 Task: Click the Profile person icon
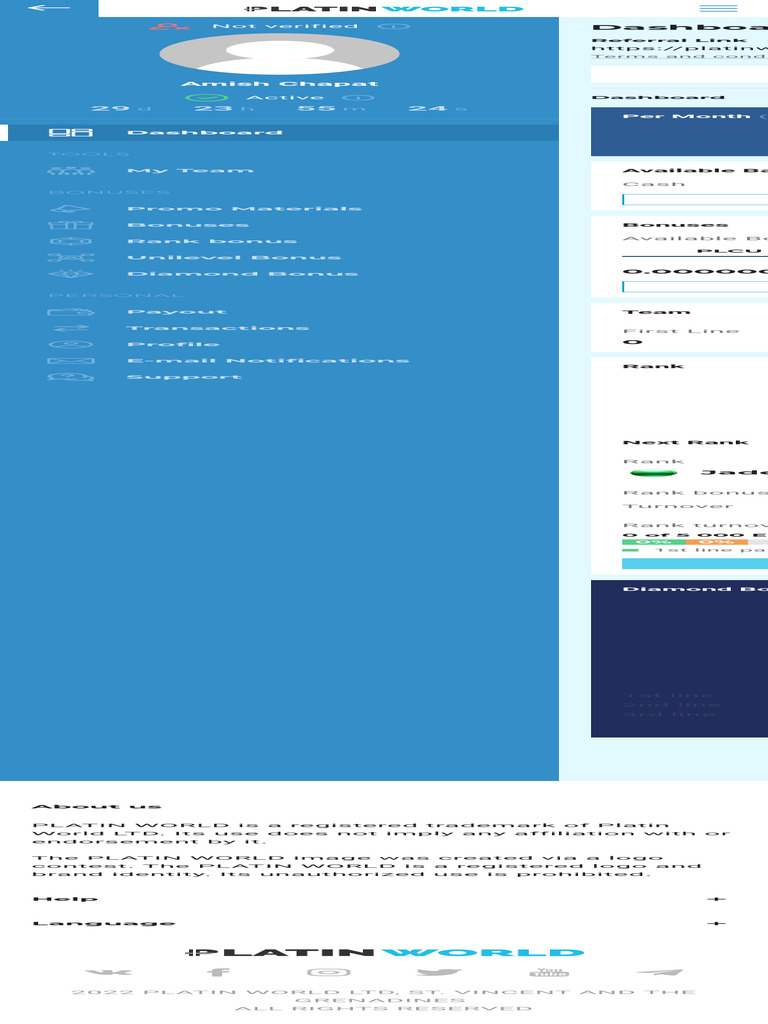tap(71, 345)
